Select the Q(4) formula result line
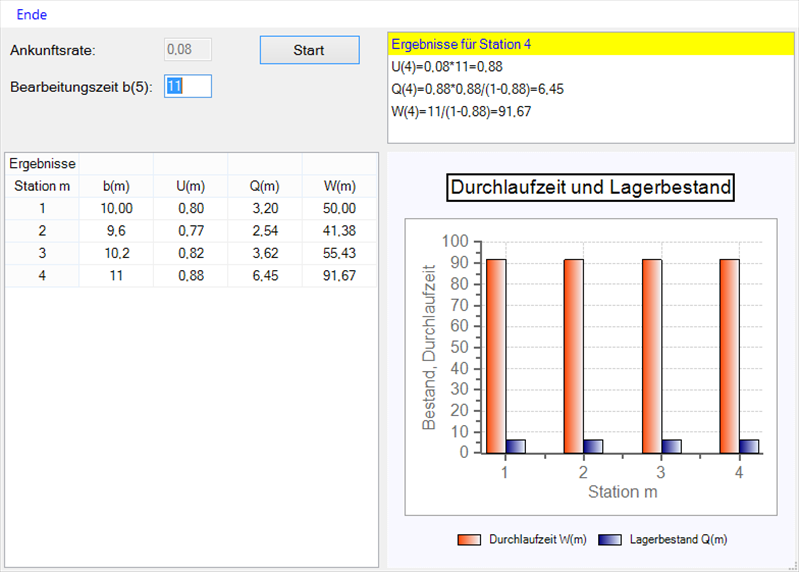 tap(478, 89)
